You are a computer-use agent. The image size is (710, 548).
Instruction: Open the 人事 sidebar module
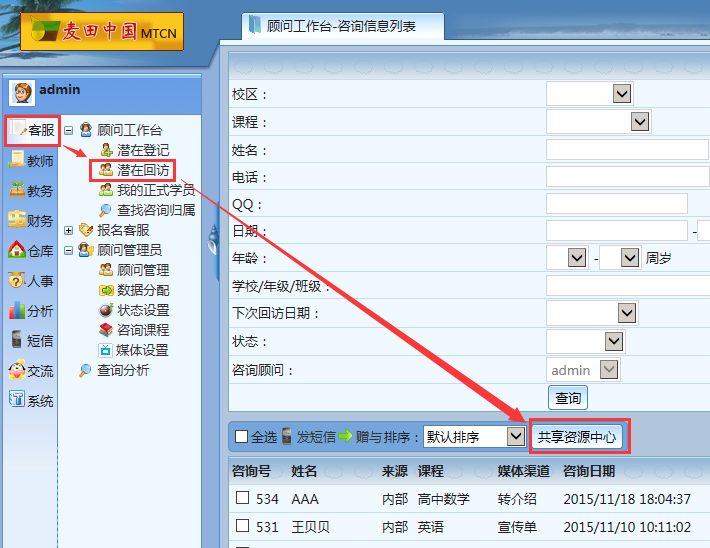coord(31,281)
